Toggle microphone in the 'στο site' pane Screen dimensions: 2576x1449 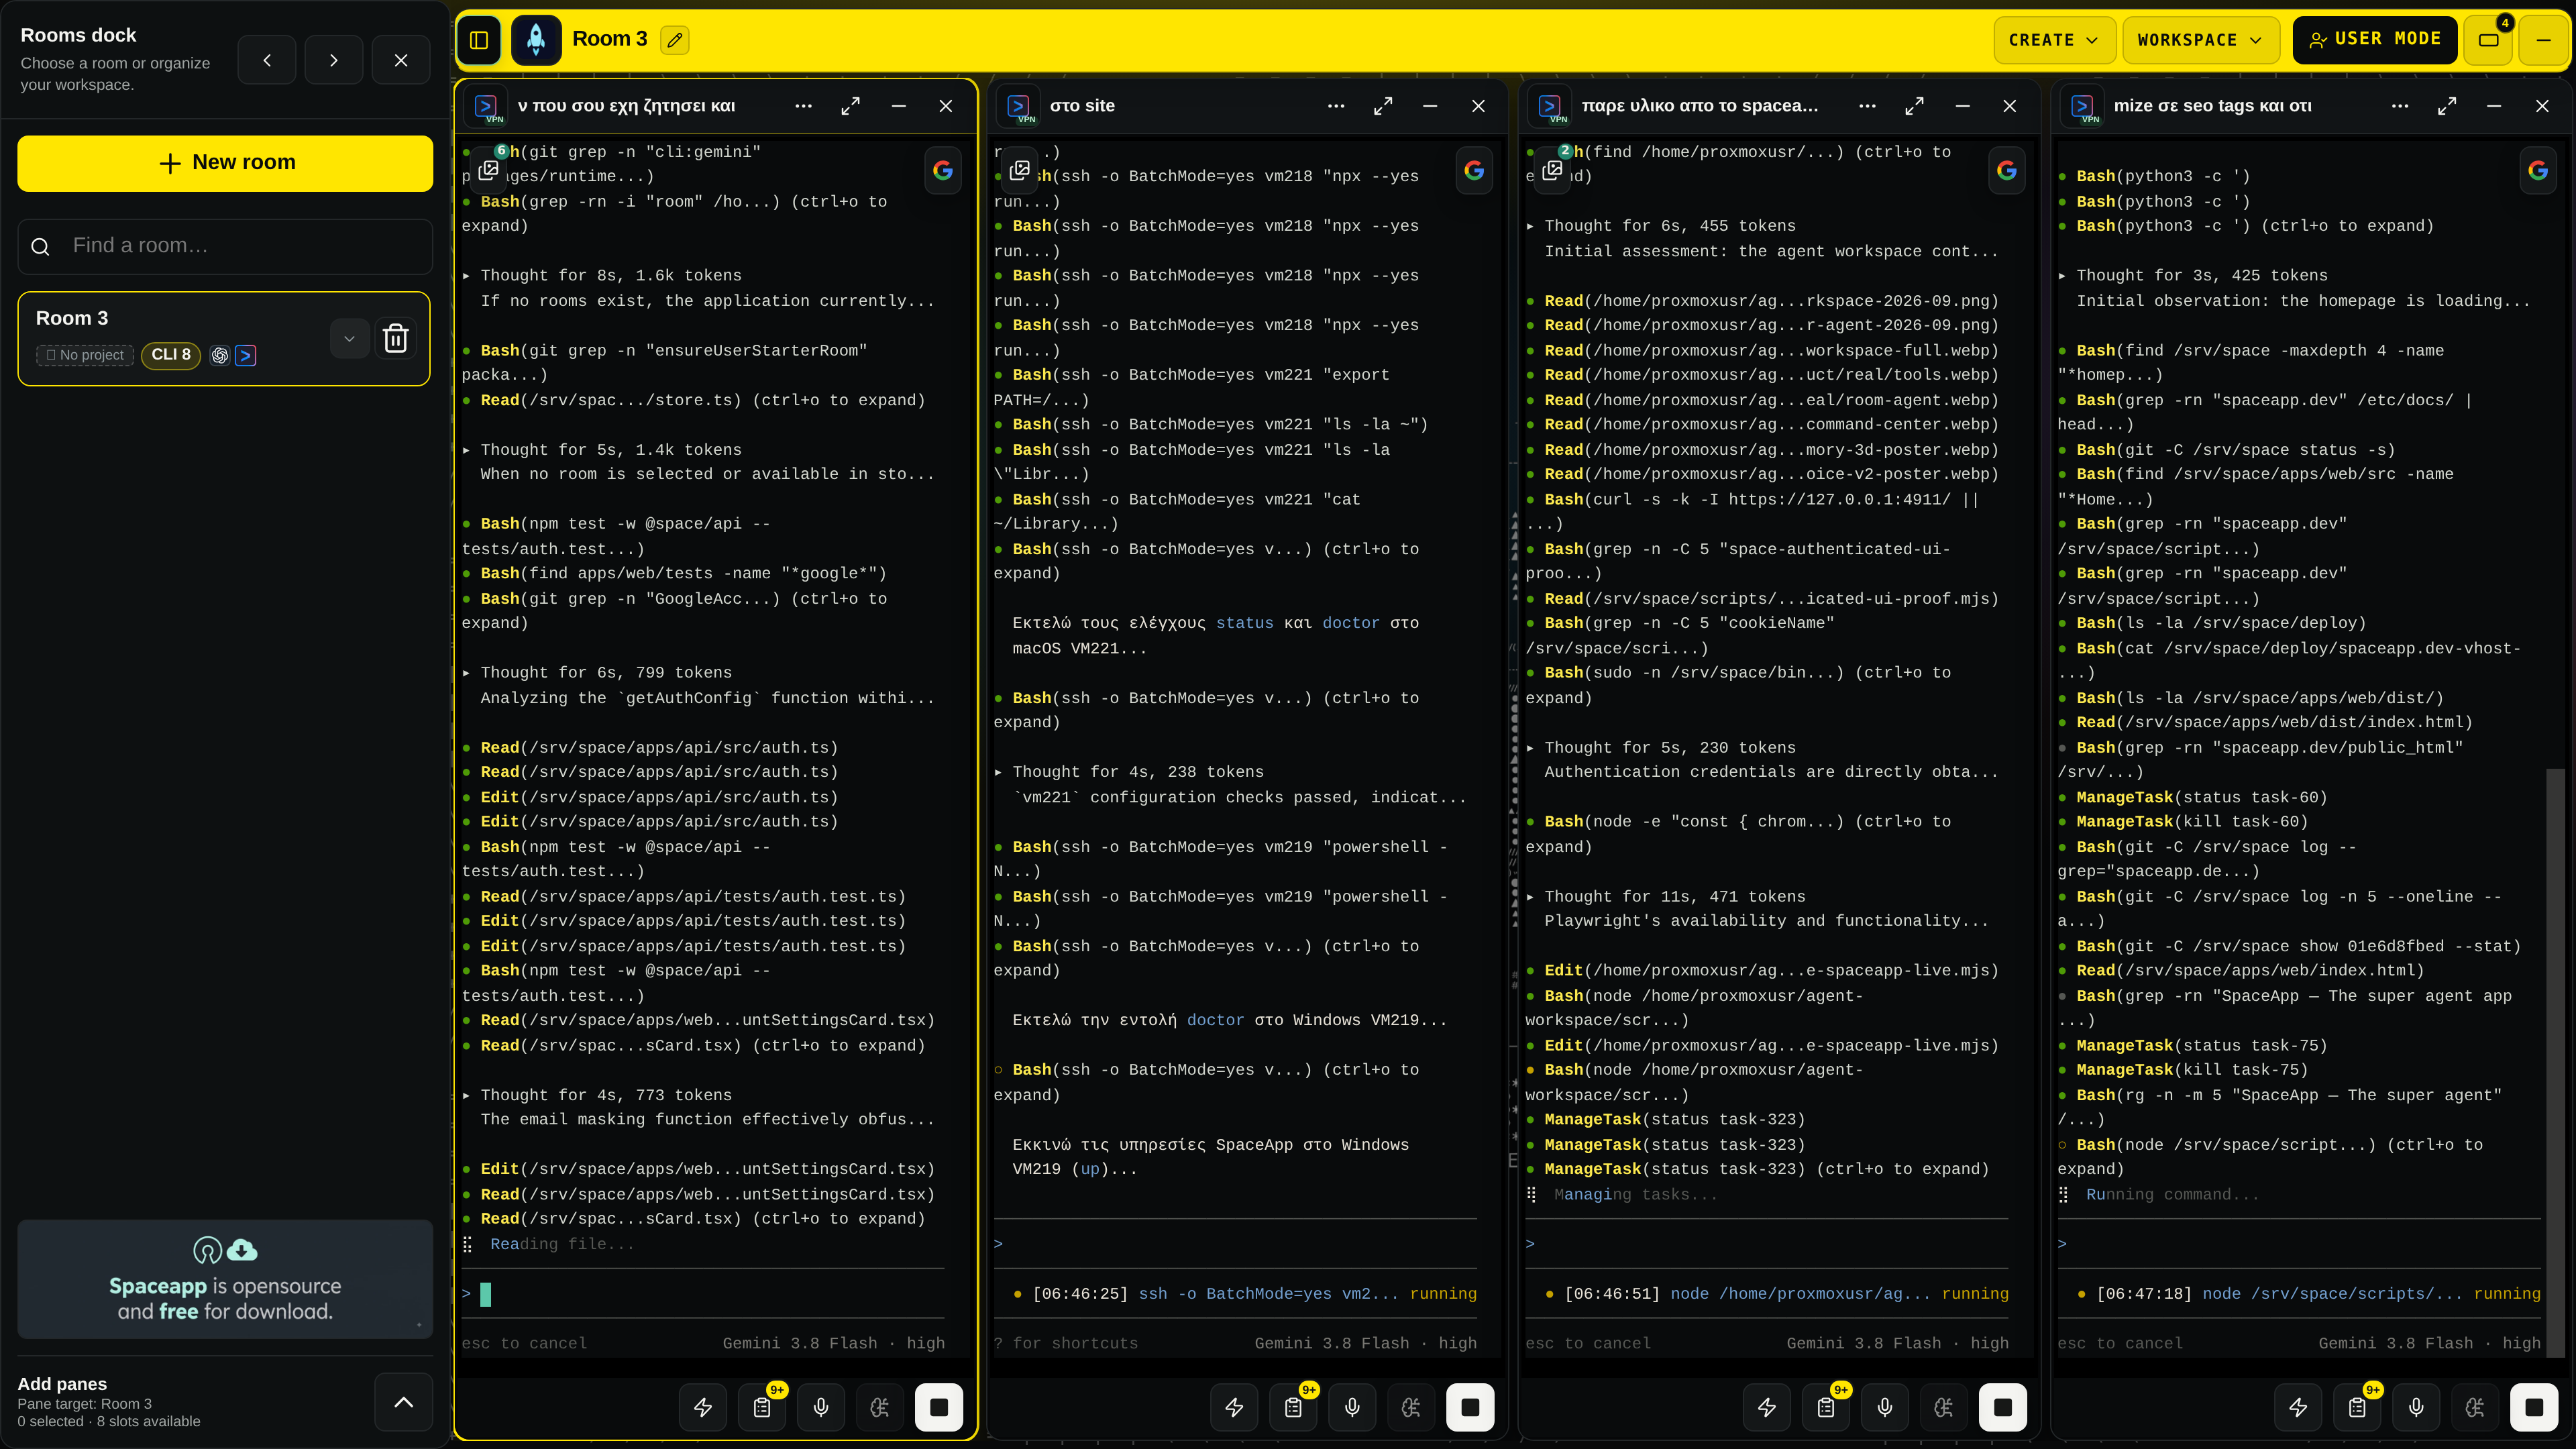click(x=1352, y=1408)
